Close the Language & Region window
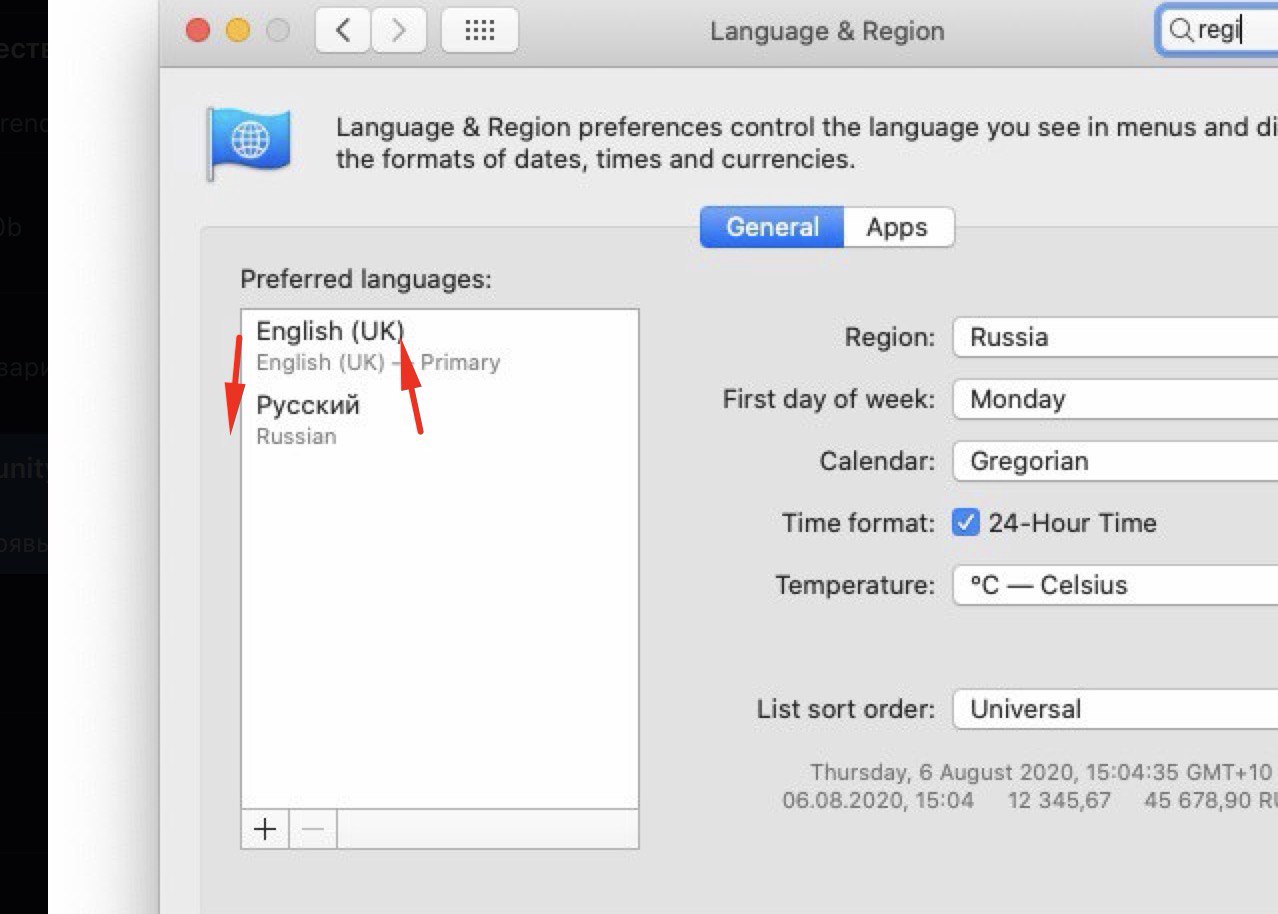Image resolution: width=1278 pixels, height=914 pixels. 198,31
